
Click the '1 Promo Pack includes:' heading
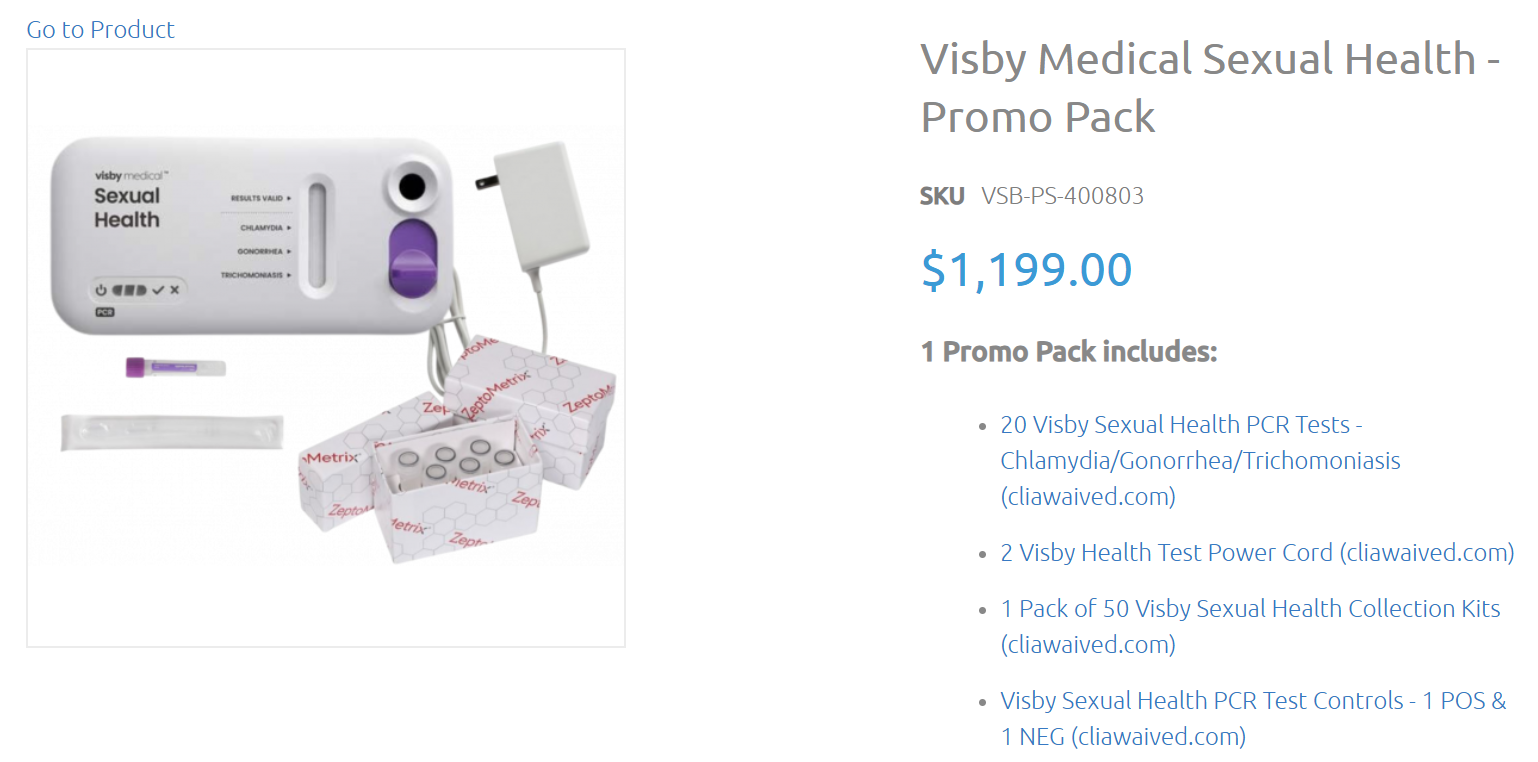pos(1067,352)
